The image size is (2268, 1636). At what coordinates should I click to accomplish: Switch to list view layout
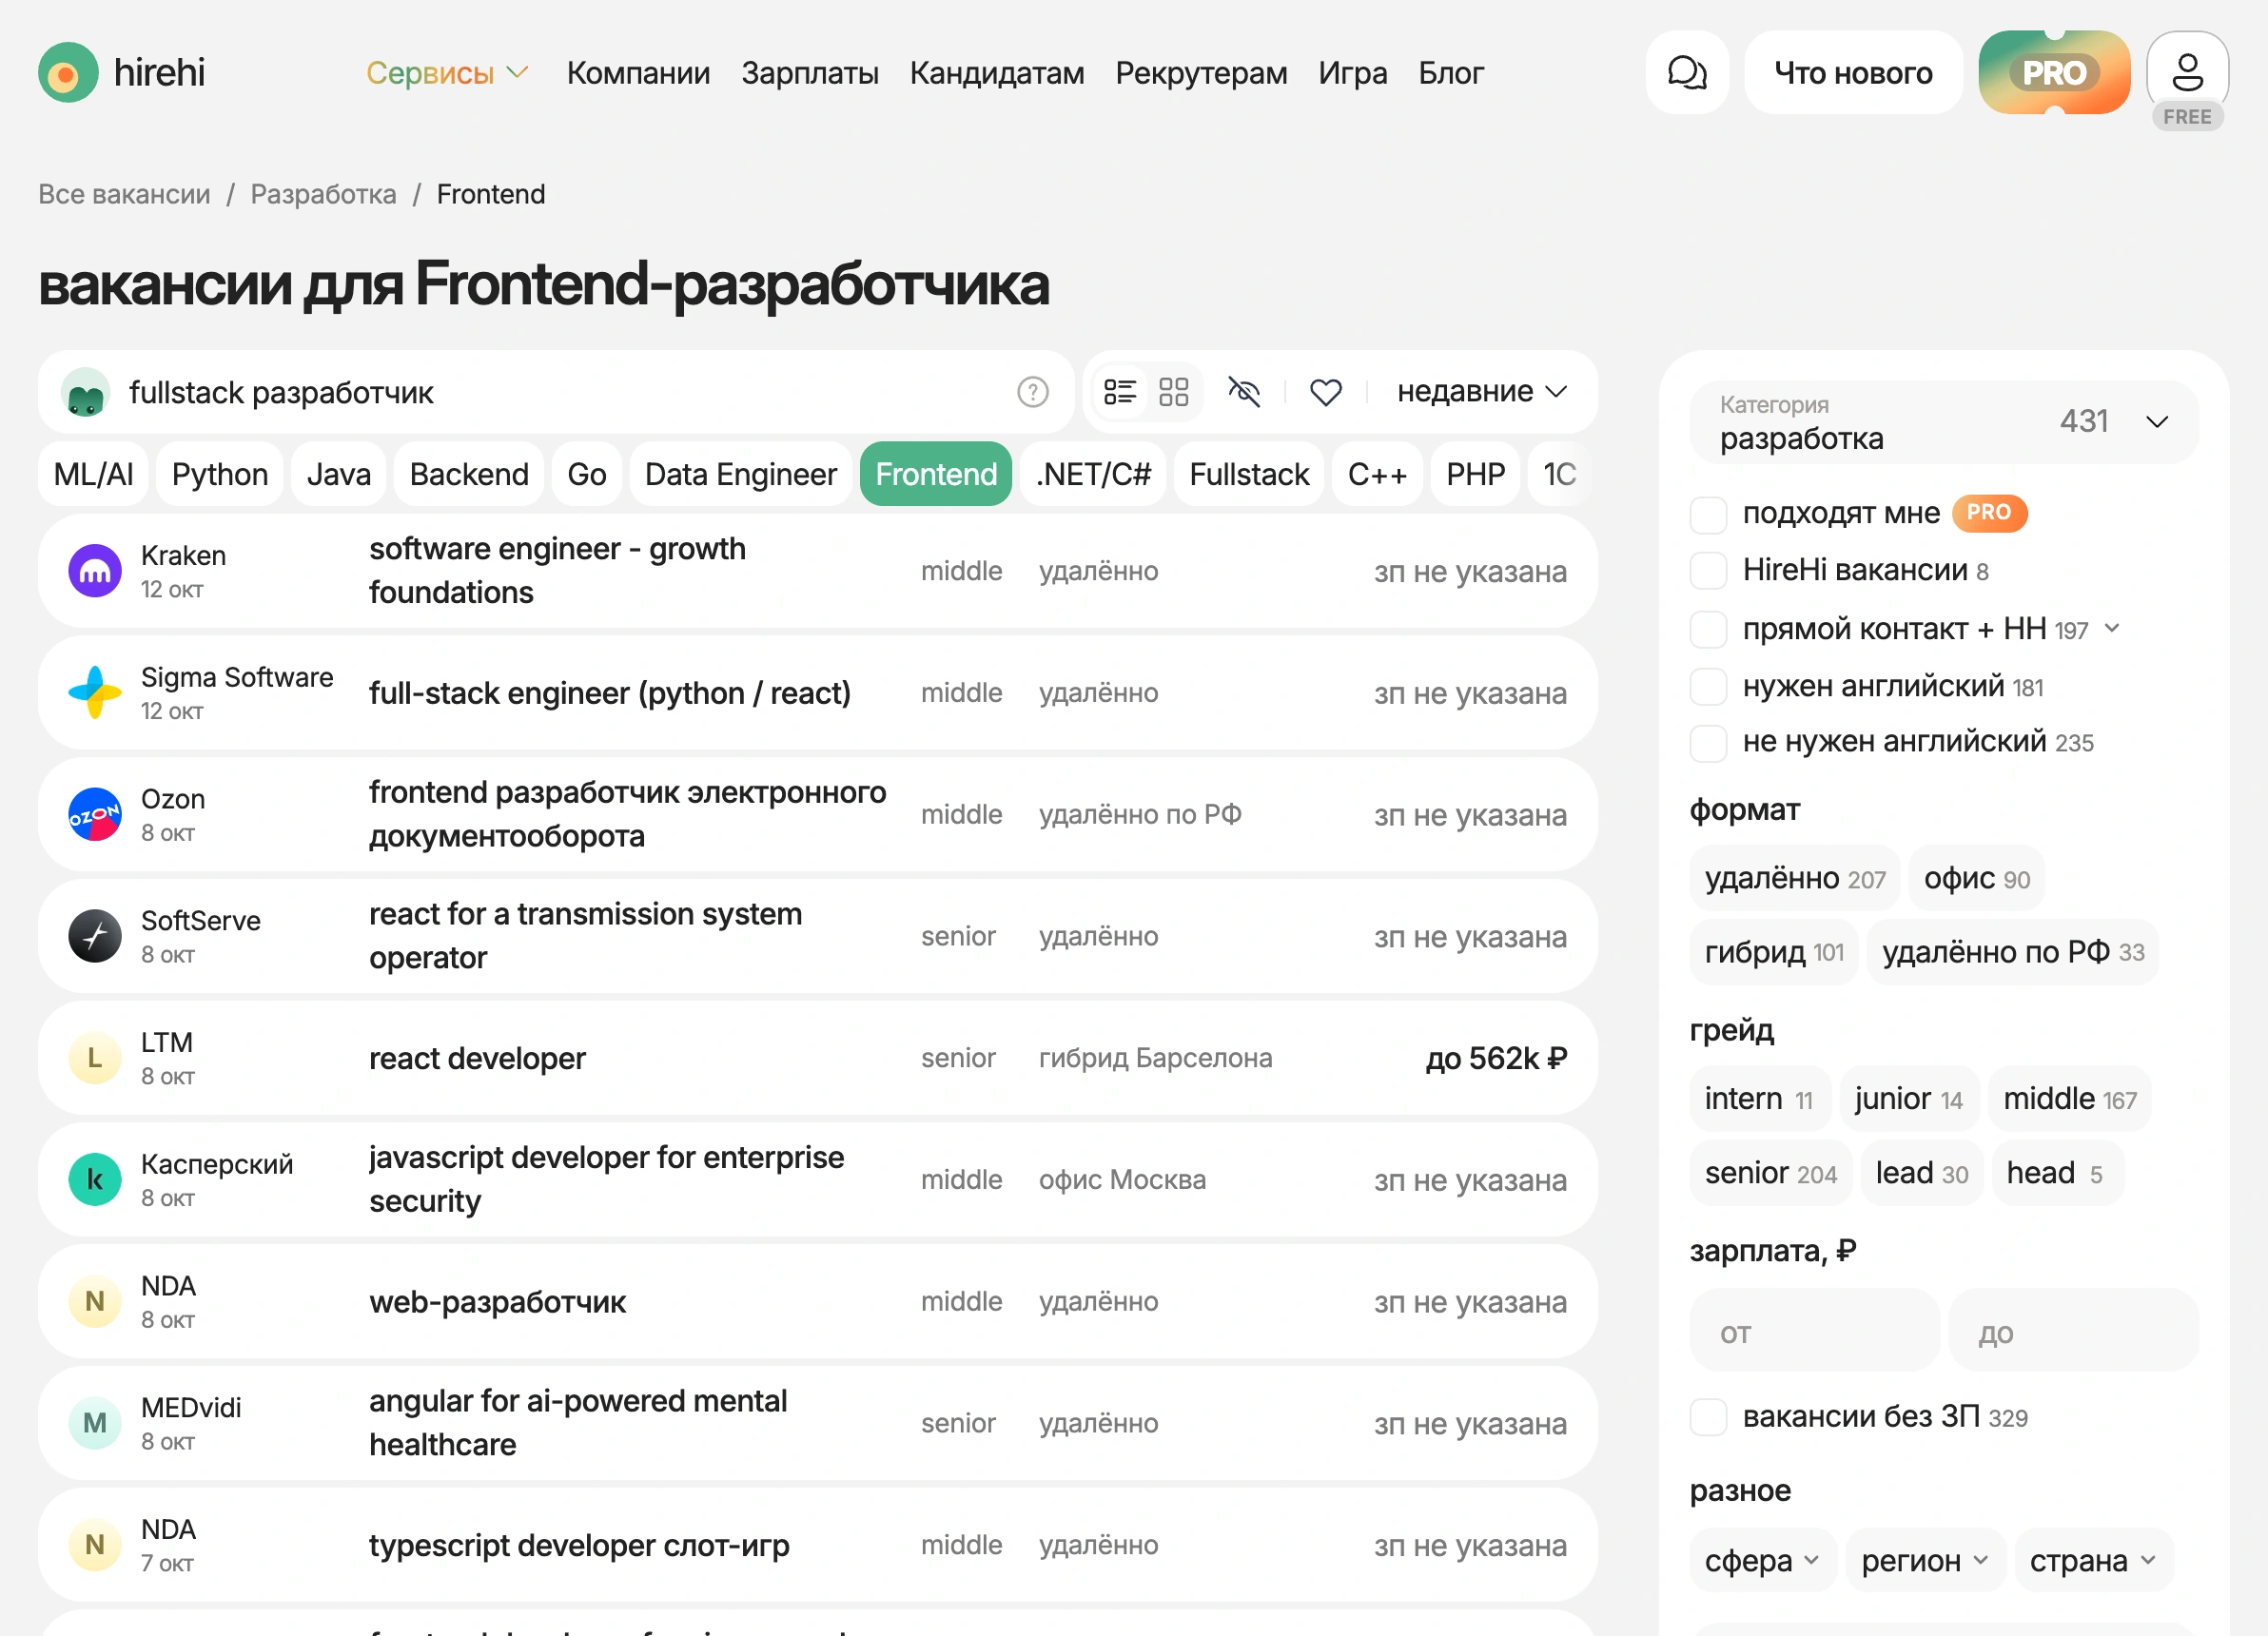[1120, 392]
